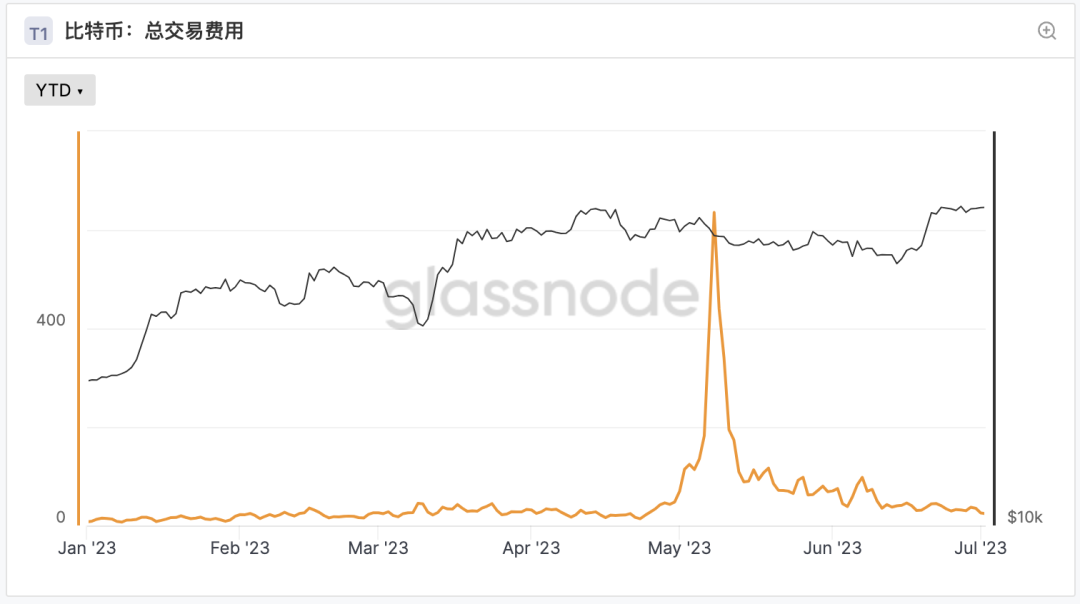Click the Feb '23 axis label
The height and width of the screenshot is (604, 1080).
pos(240,548)
